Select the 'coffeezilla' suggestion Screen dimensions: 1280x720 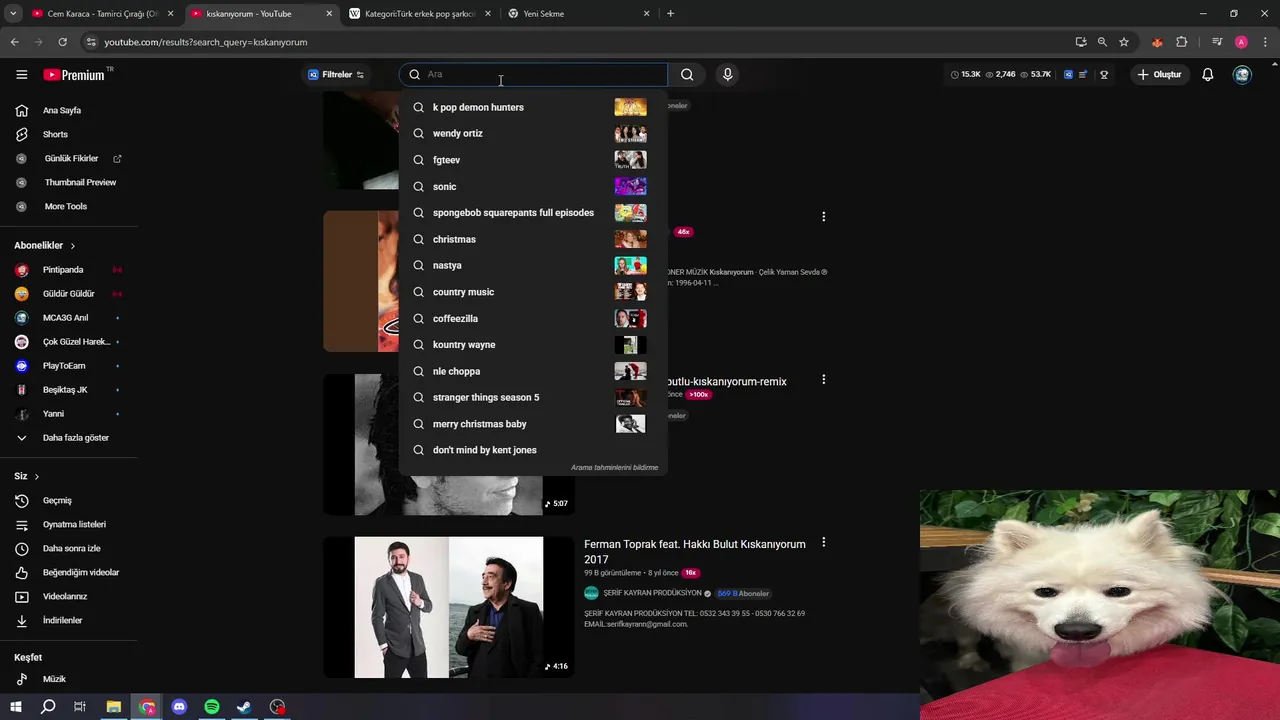[533, 318]
